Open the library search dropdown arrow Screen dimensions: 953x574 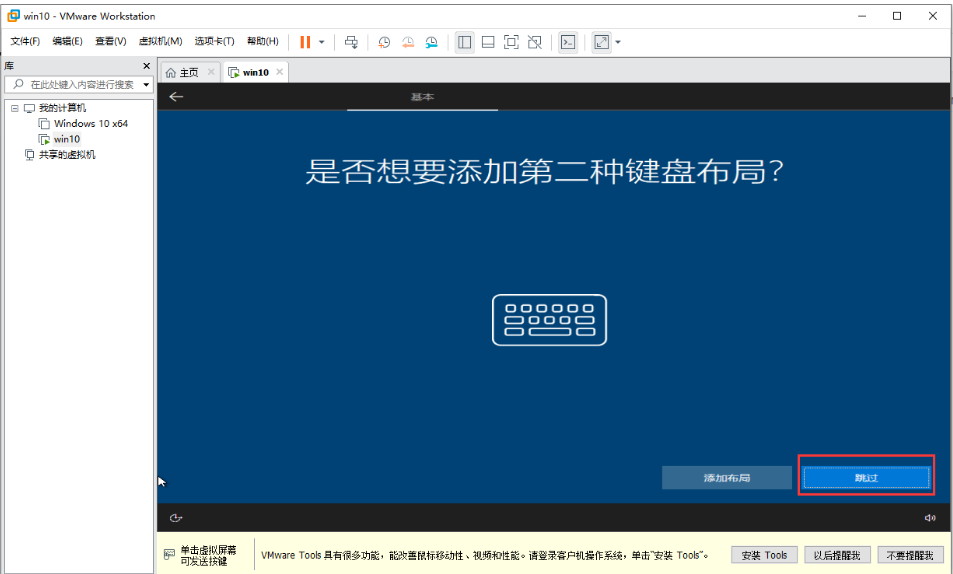(x=146, y=85)
